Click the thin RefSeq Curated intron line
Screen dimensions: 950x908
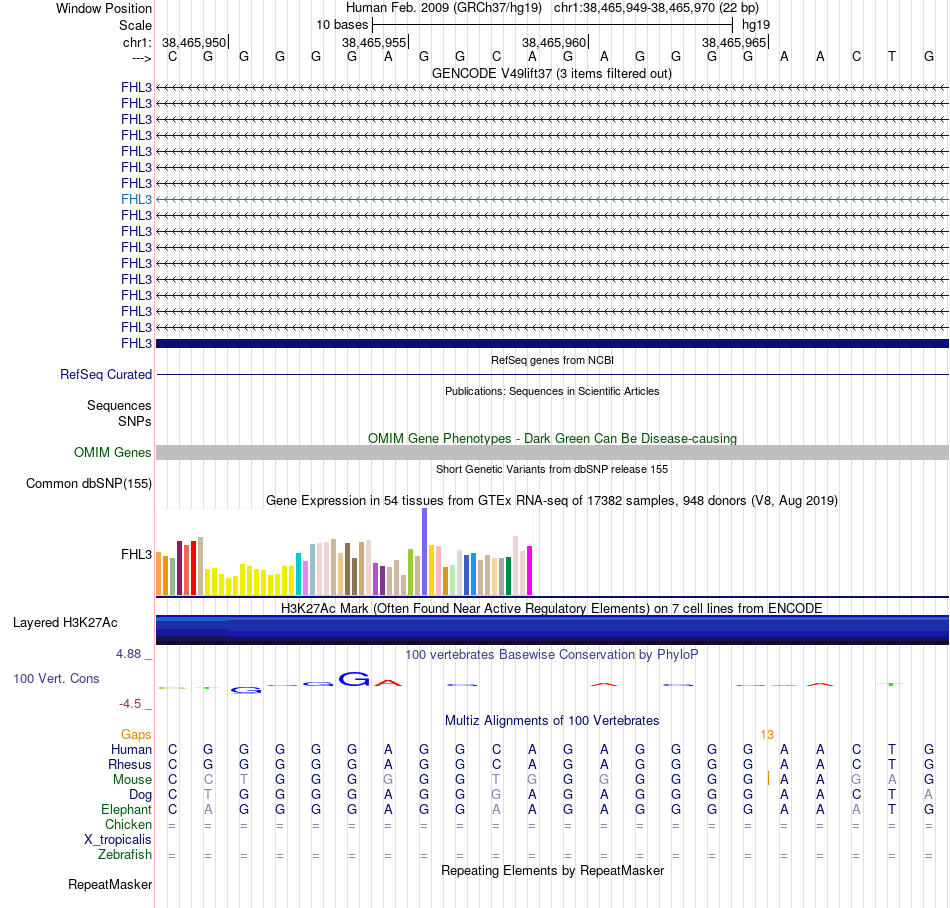552,374
